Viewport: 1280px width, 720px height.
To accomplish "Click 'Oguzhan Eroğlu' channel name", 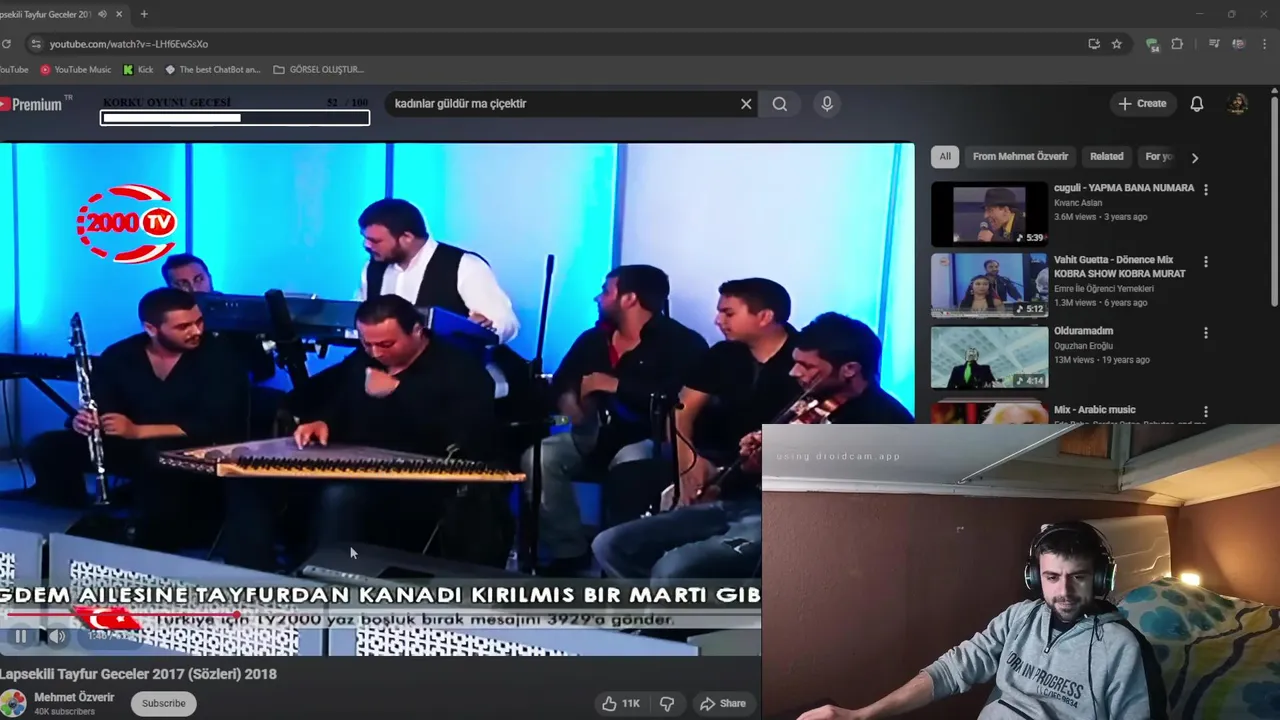I will pyautogui.click(x=1083, y=346).
